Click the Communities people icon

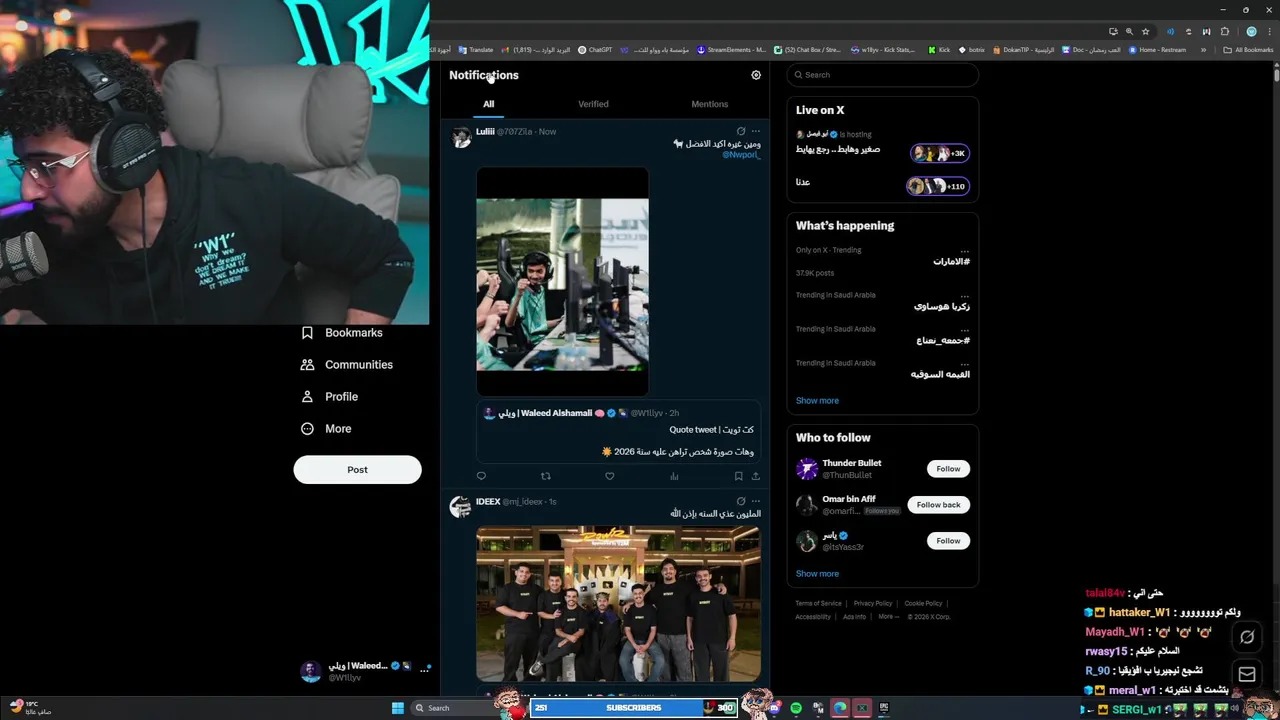(x=307, y=365)
